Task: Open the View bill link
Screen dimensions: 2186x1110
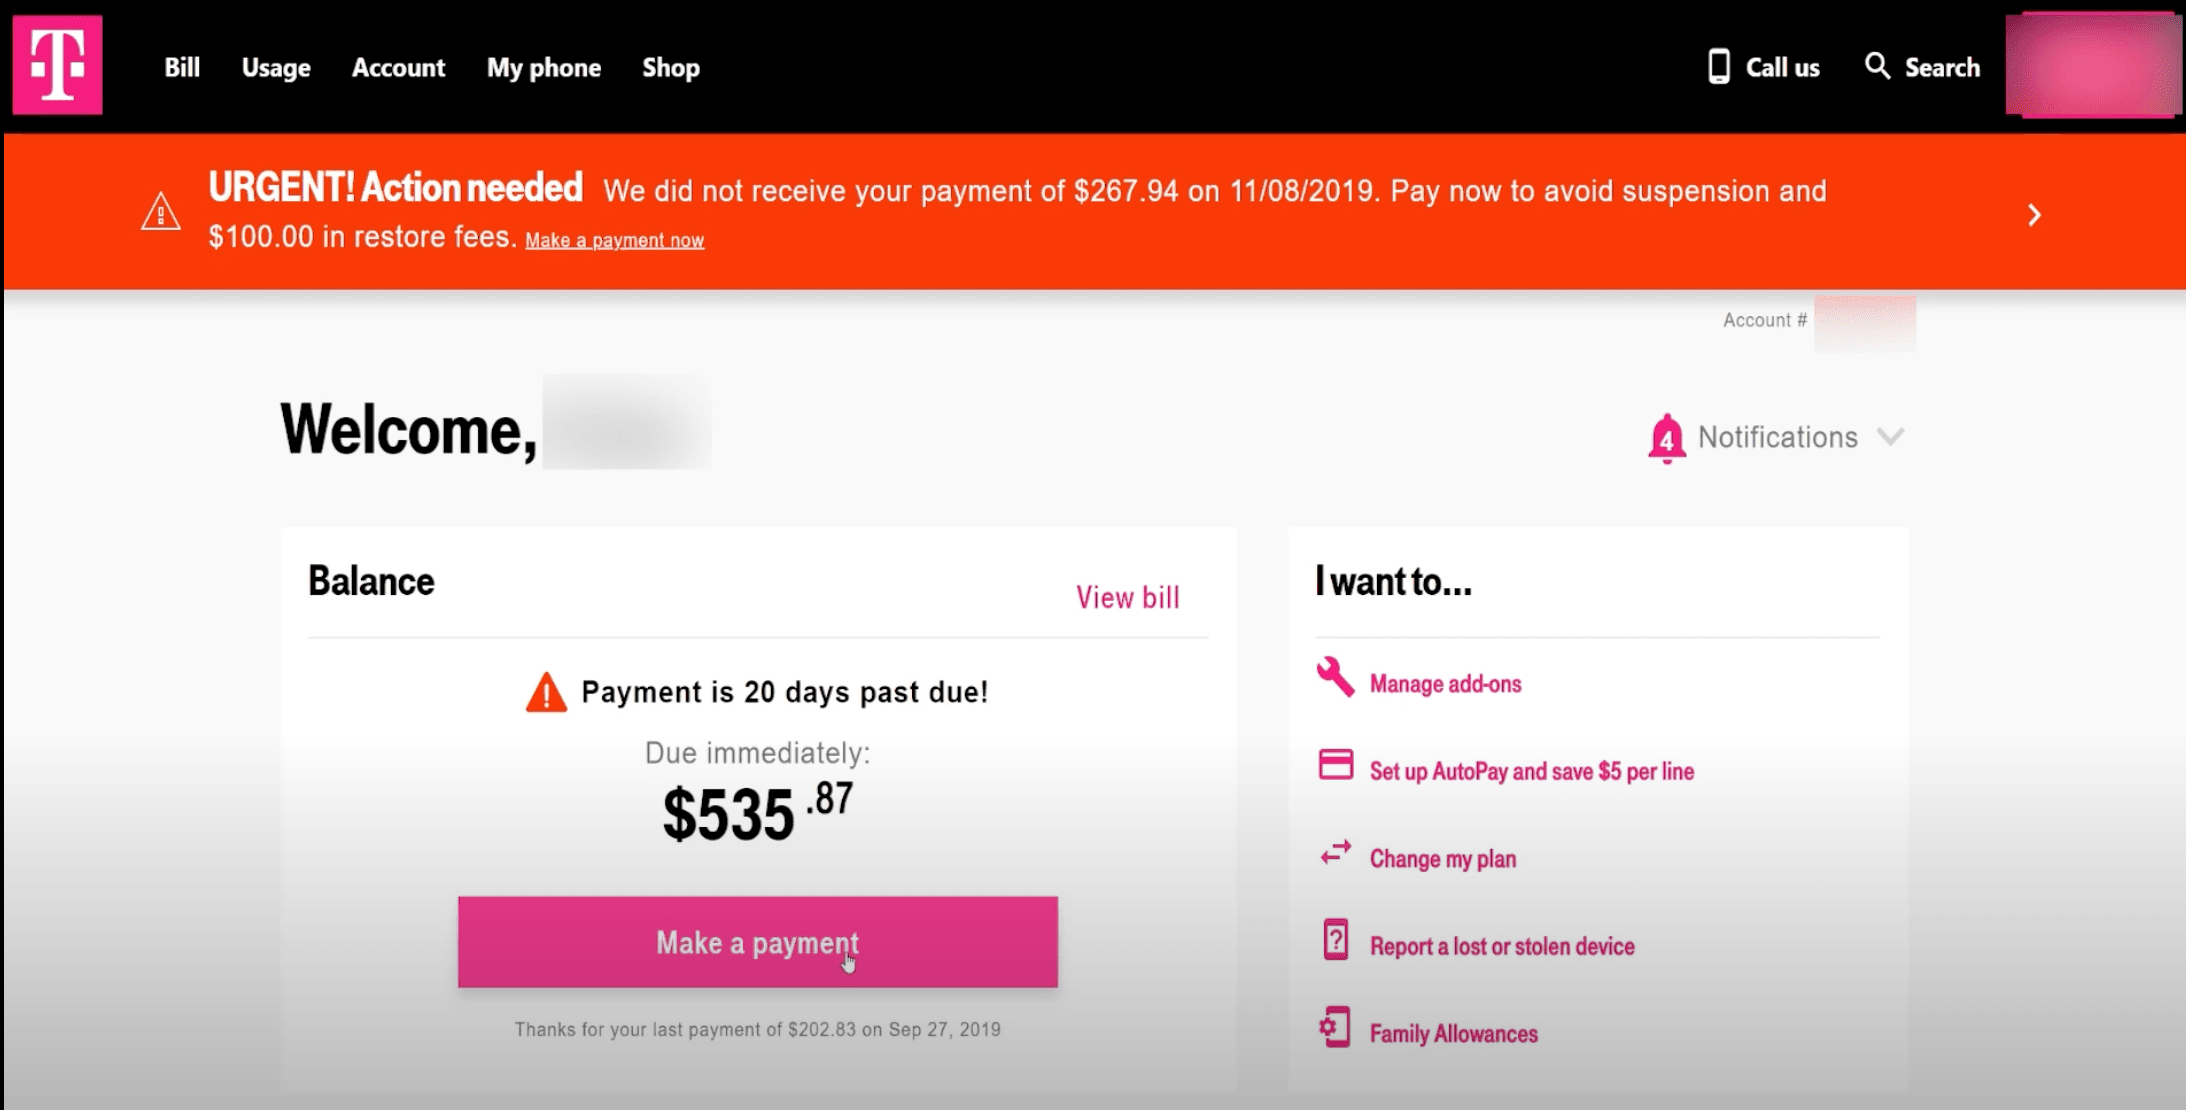Action: pyautogui.click(x=1127, y=597)
